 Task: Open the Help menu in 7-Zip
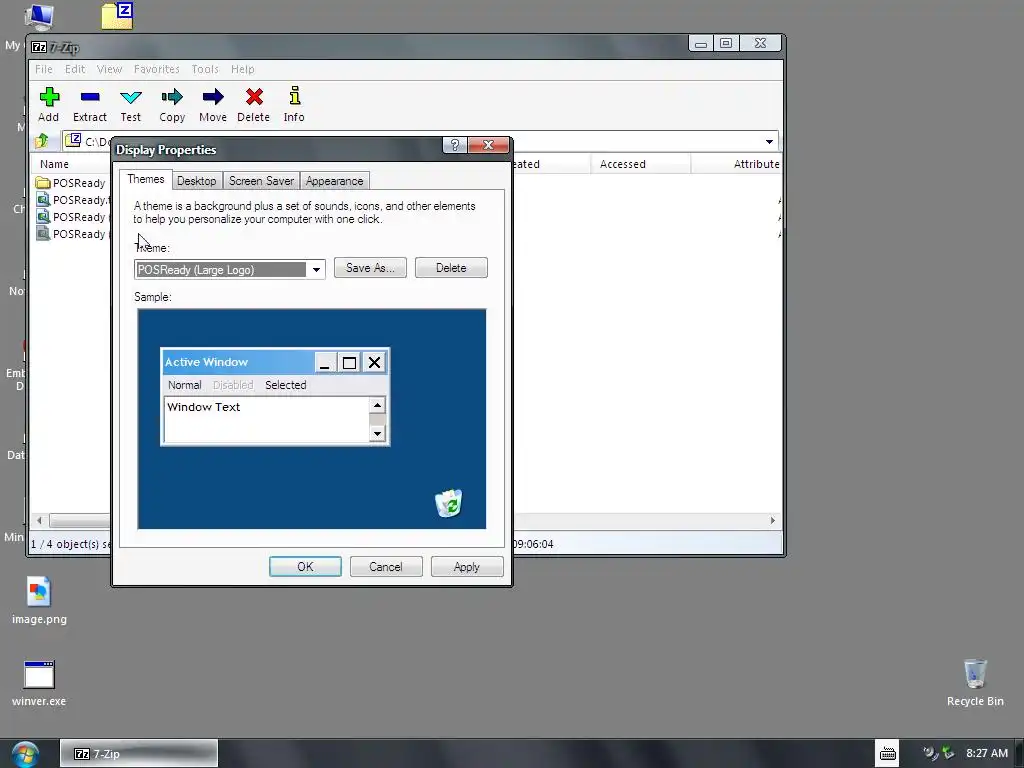242,69
